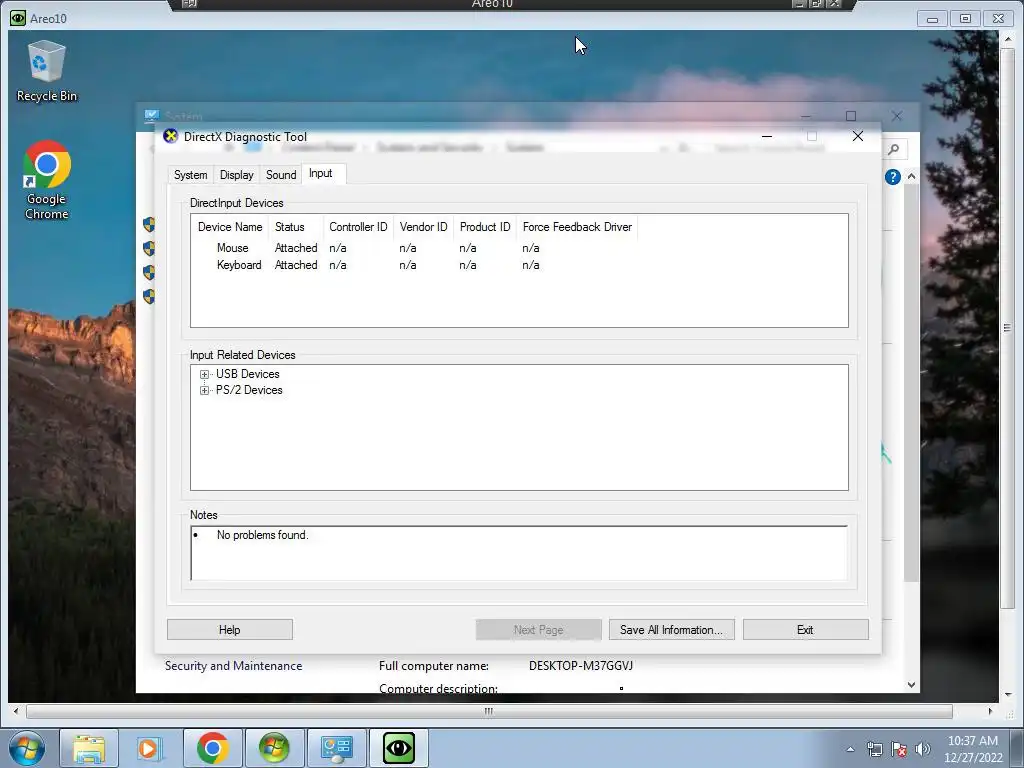This screenshot has width=1024, height=768.
Task: Minimize the DirectX Diagnostic Tool window
Action: [767, 136]
